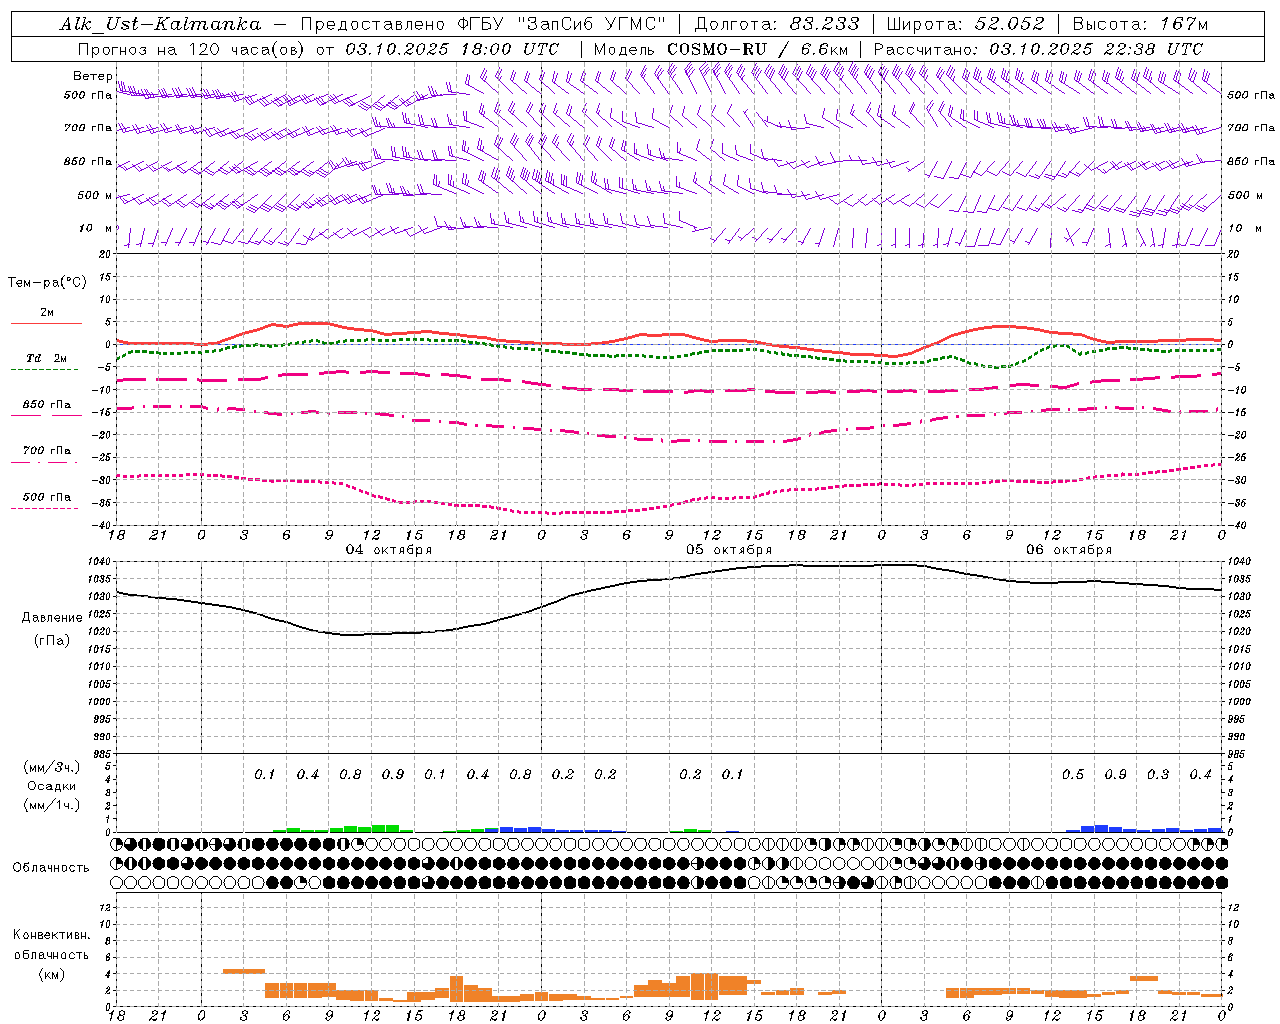This screenshot has height=1024, width=1280.
Task: Click the latitude value 52.052
Action: 1010,24
